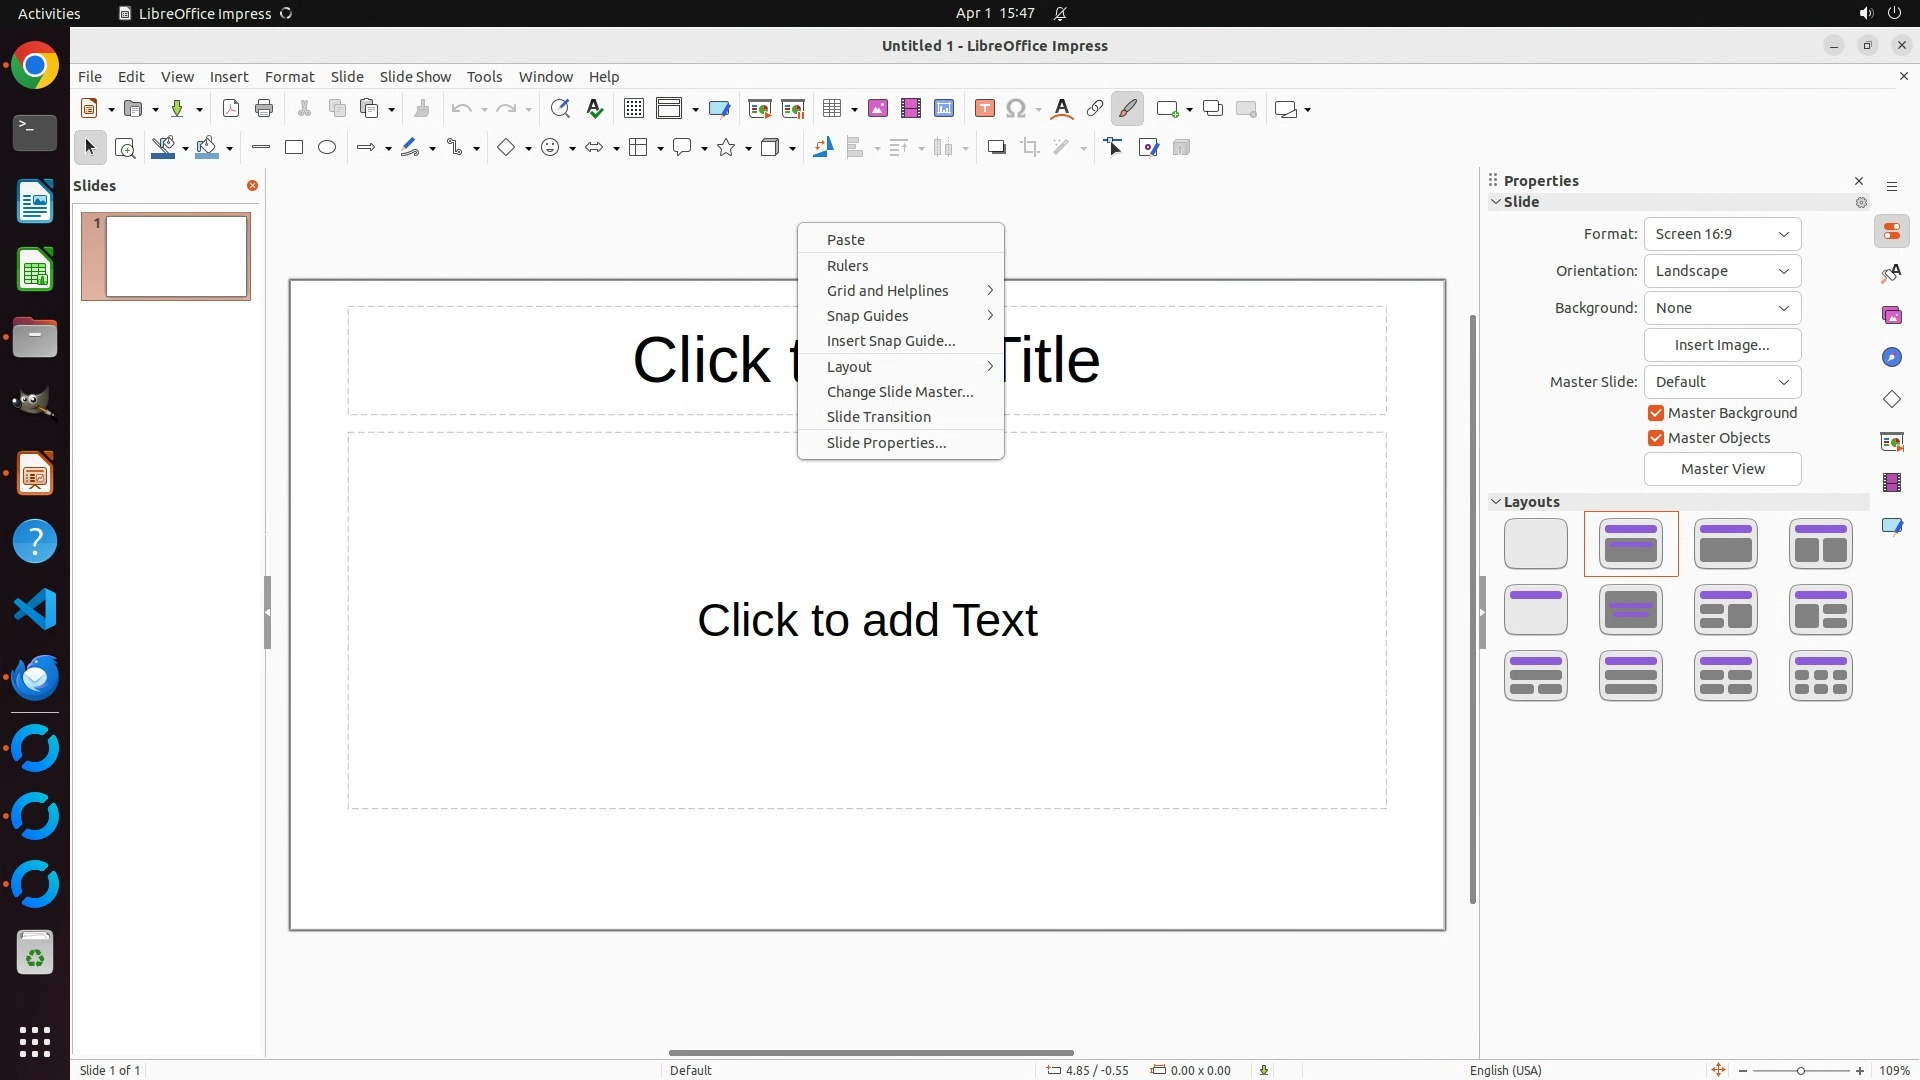Click the Insert Table icon

tap(832, 109)
